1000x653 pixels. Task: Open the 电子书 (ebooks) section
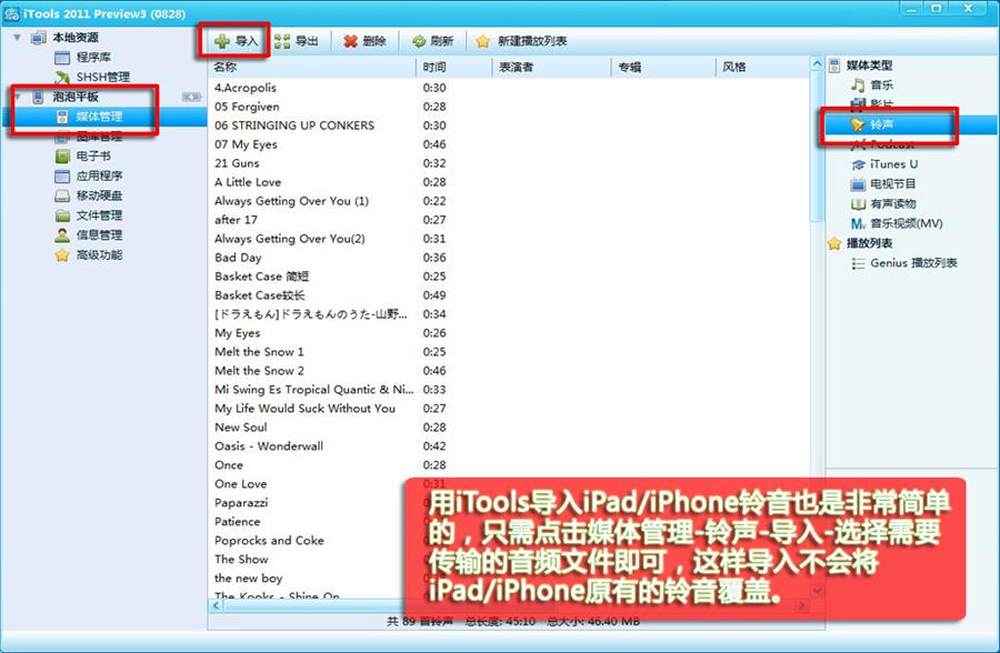click(83, 156)
